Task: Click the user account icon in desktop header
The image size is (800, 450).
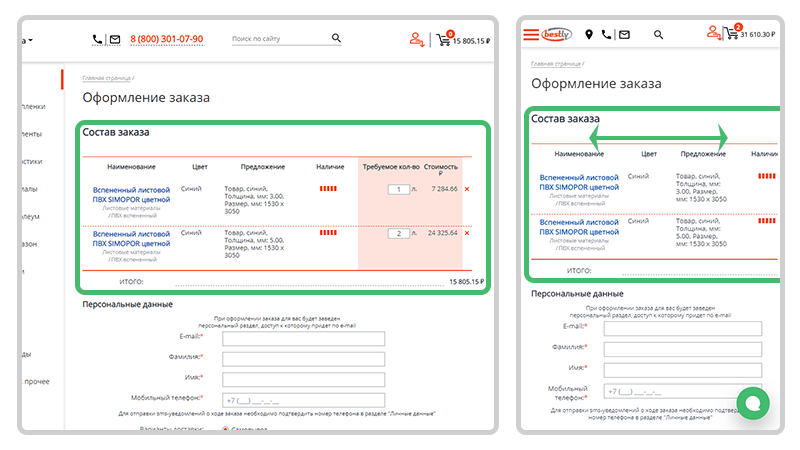Action: [417, 39]
